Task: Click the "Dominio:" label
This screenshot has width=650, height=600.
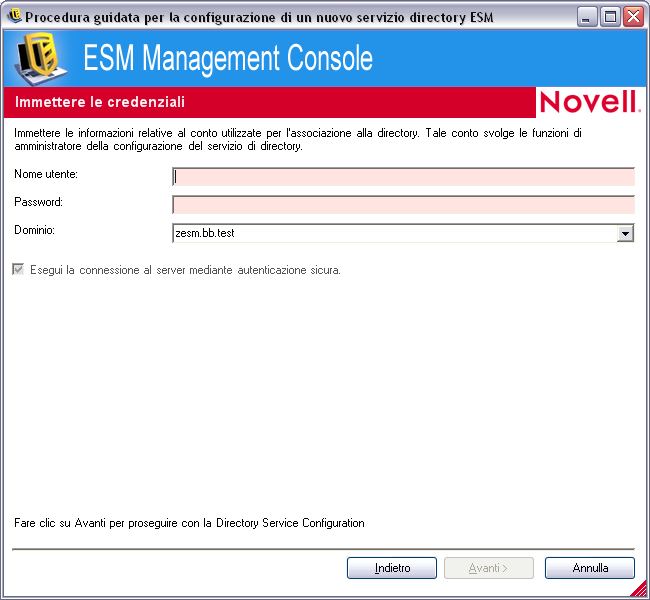Action: tap(34, 230)
